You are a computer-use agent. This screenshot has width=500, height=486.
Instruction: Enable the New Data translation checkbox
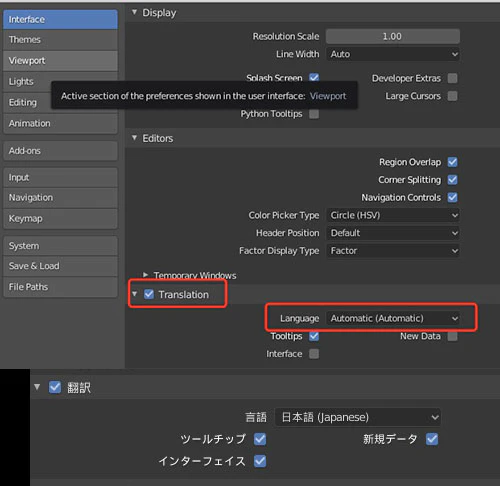click(452, 336)
